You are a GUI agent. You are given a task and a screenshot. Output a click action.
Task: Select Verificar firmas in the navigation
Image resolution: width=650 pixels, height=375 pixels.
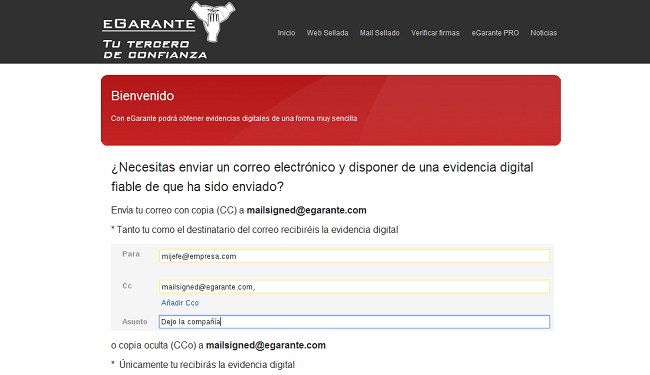(435, 33)
